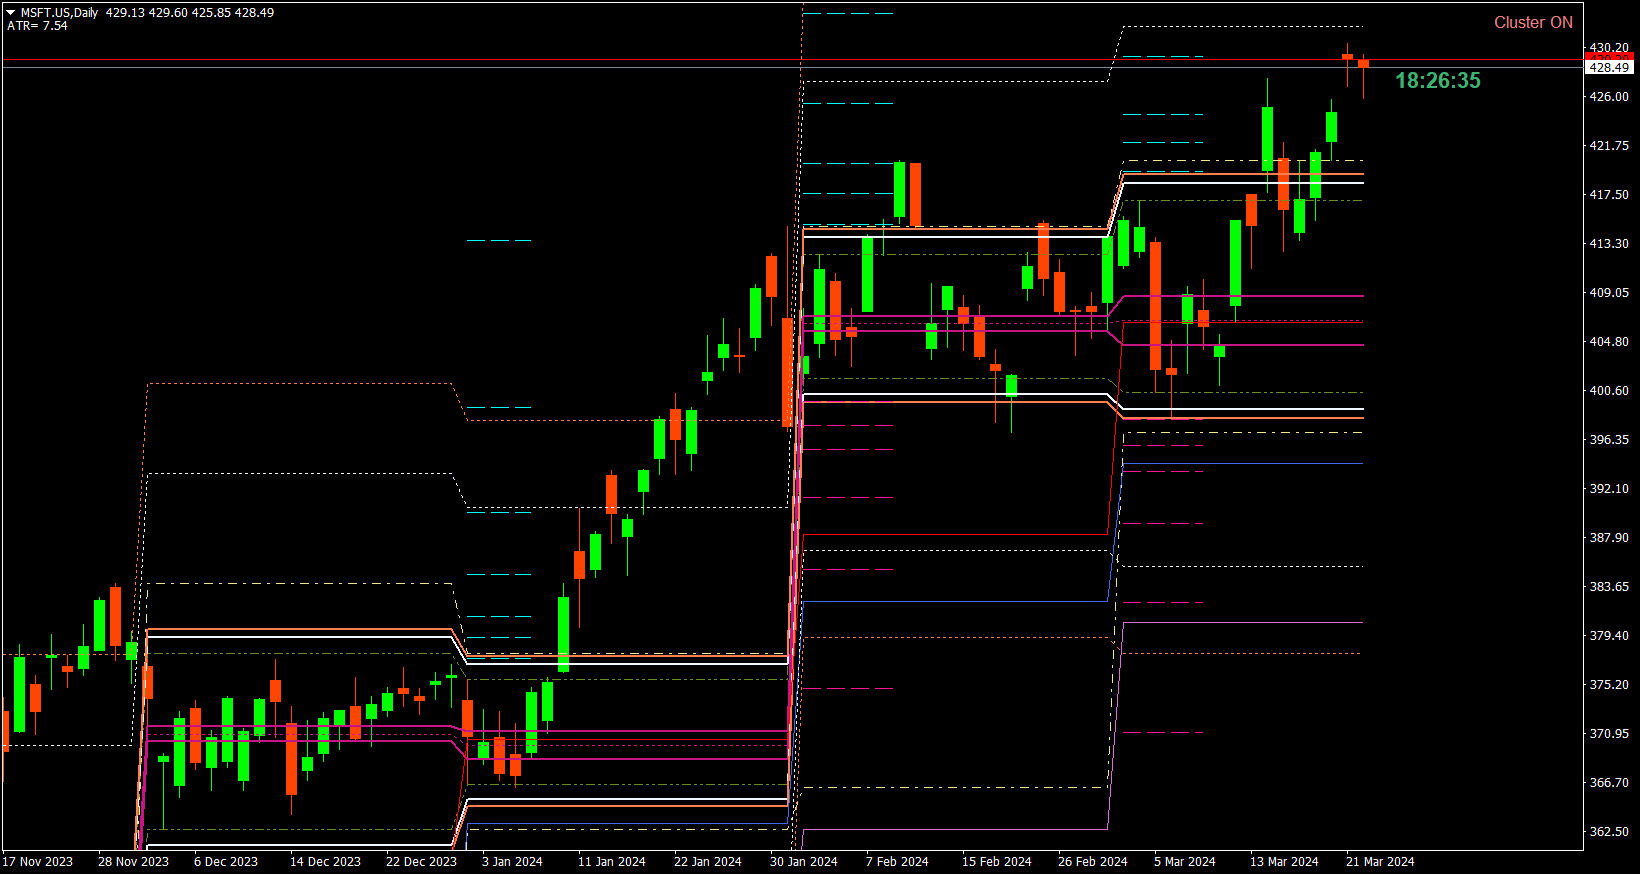Image resolution: width=1640 pixels, height=874 pixels.
Task: Click the 3 Jan 2024 date label
Action: [x=512, y=862]
